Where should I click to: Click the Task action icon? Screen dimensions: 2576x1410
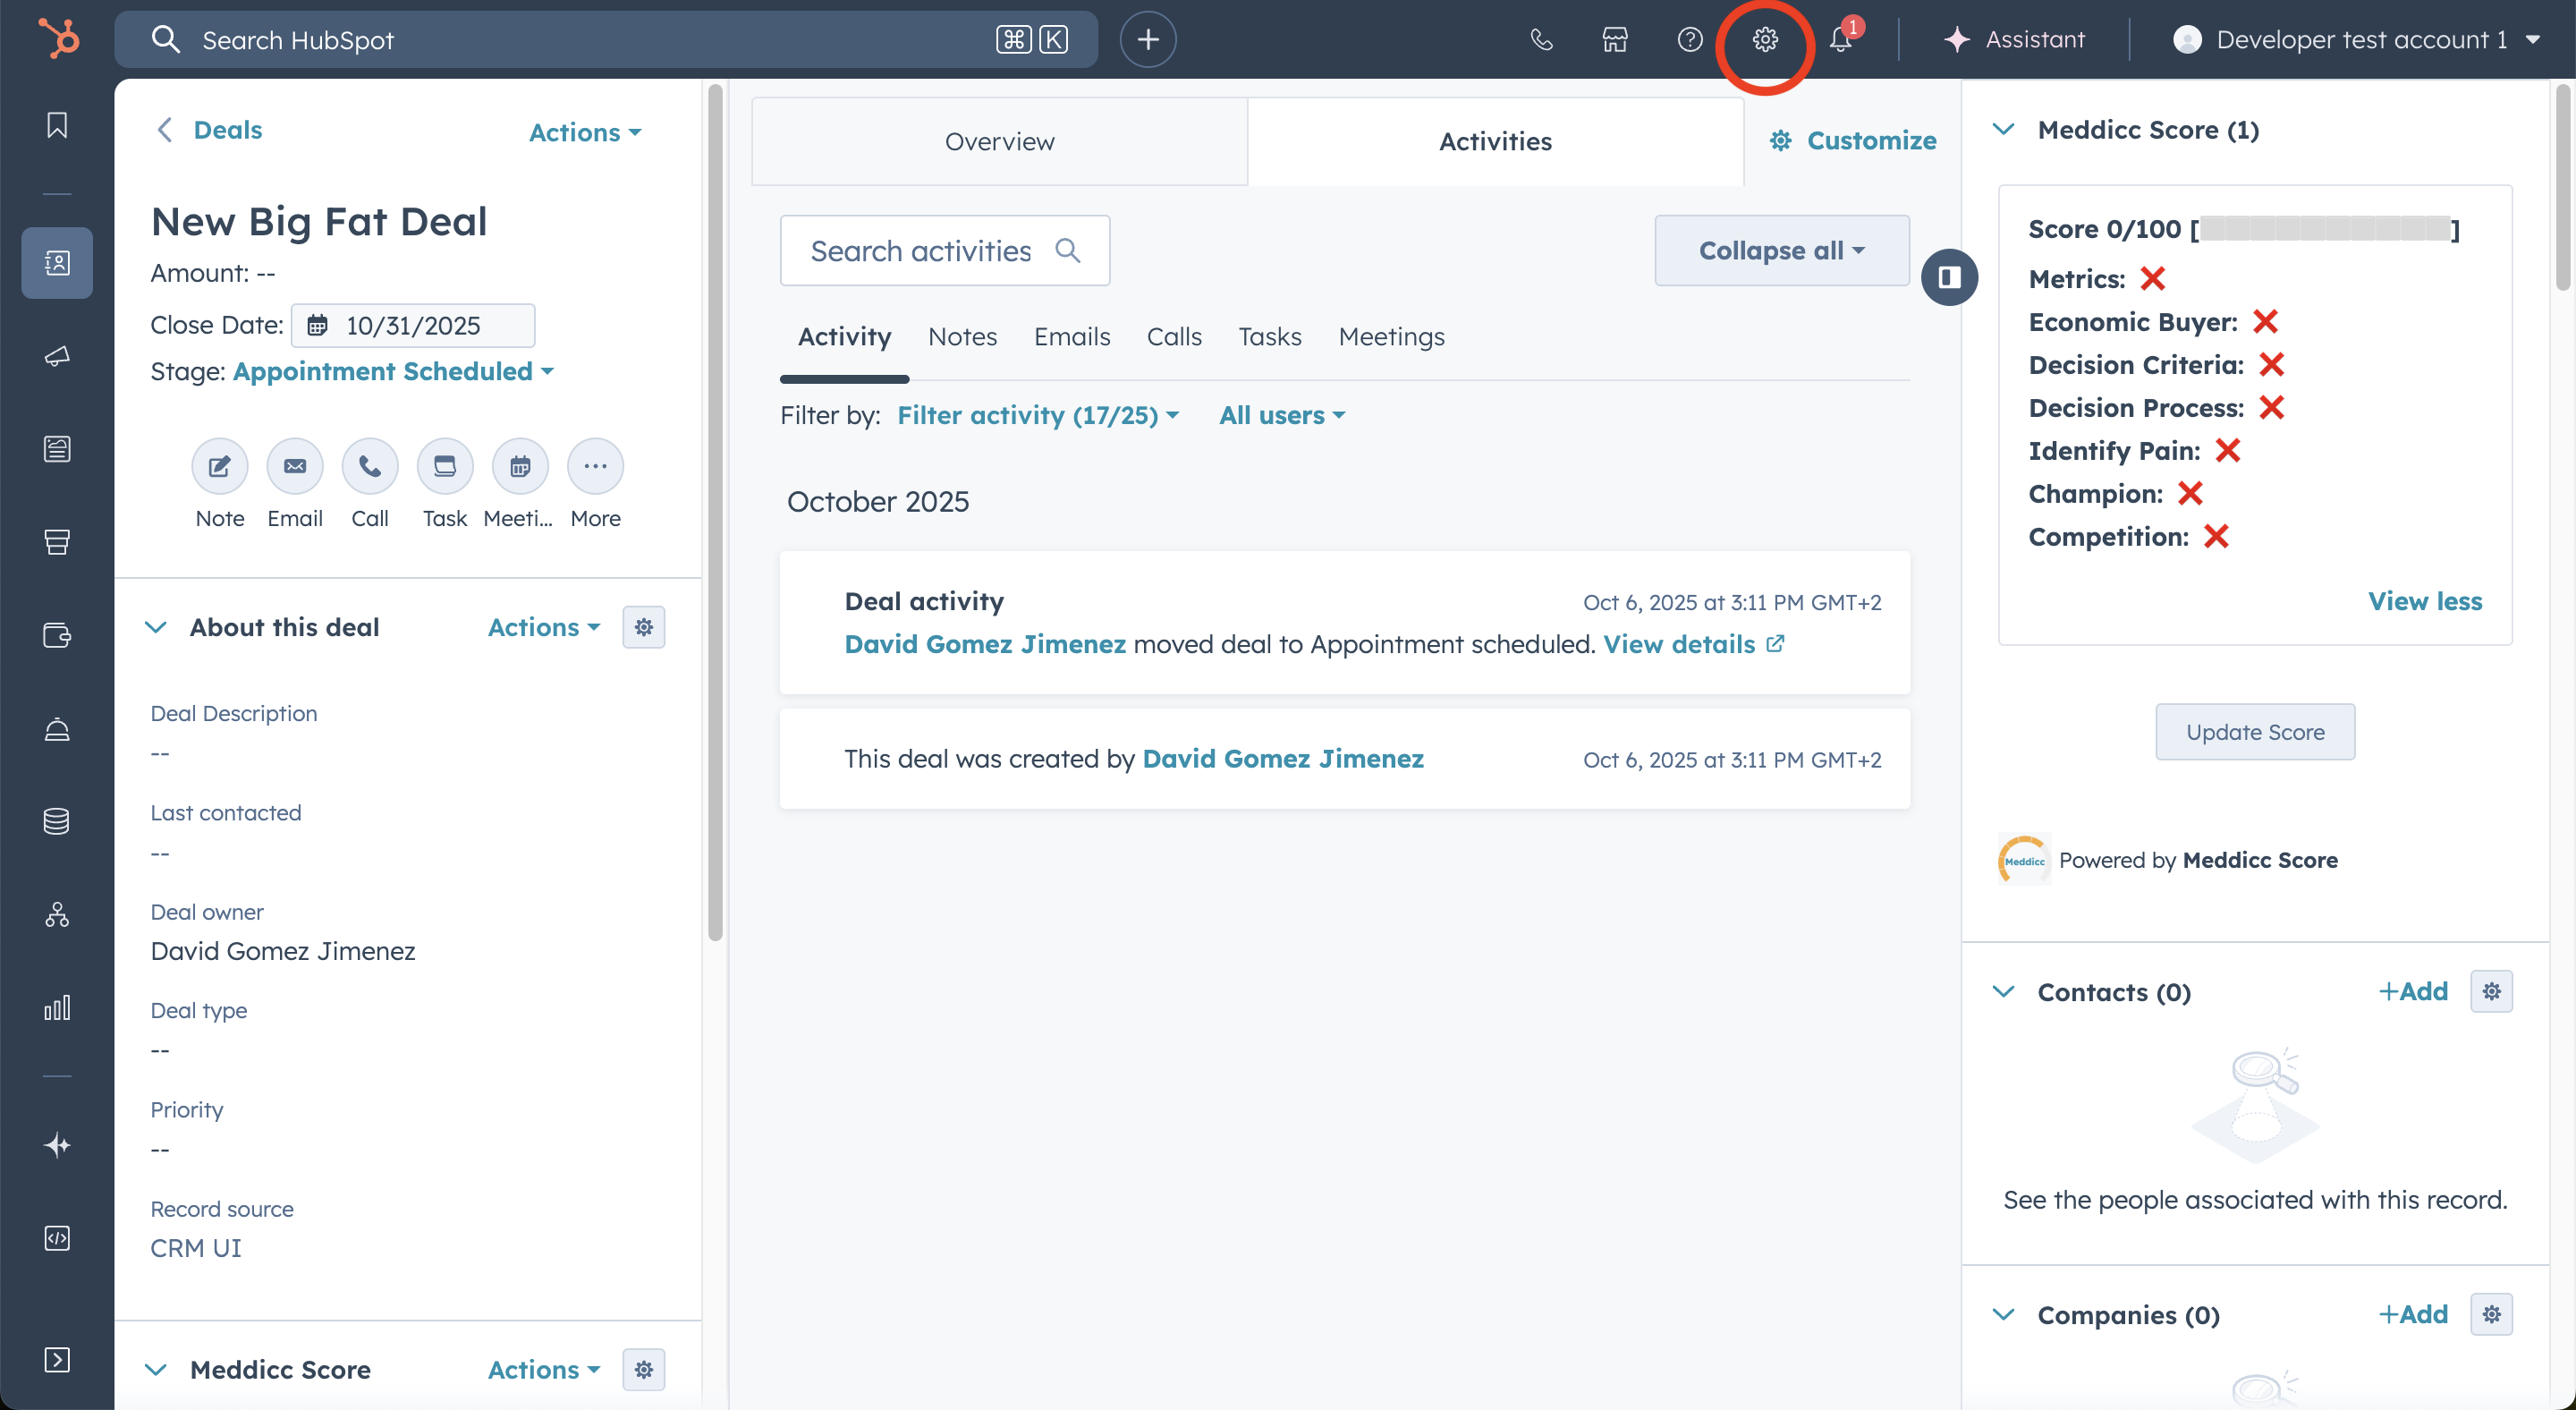click(x=444, y=466)
